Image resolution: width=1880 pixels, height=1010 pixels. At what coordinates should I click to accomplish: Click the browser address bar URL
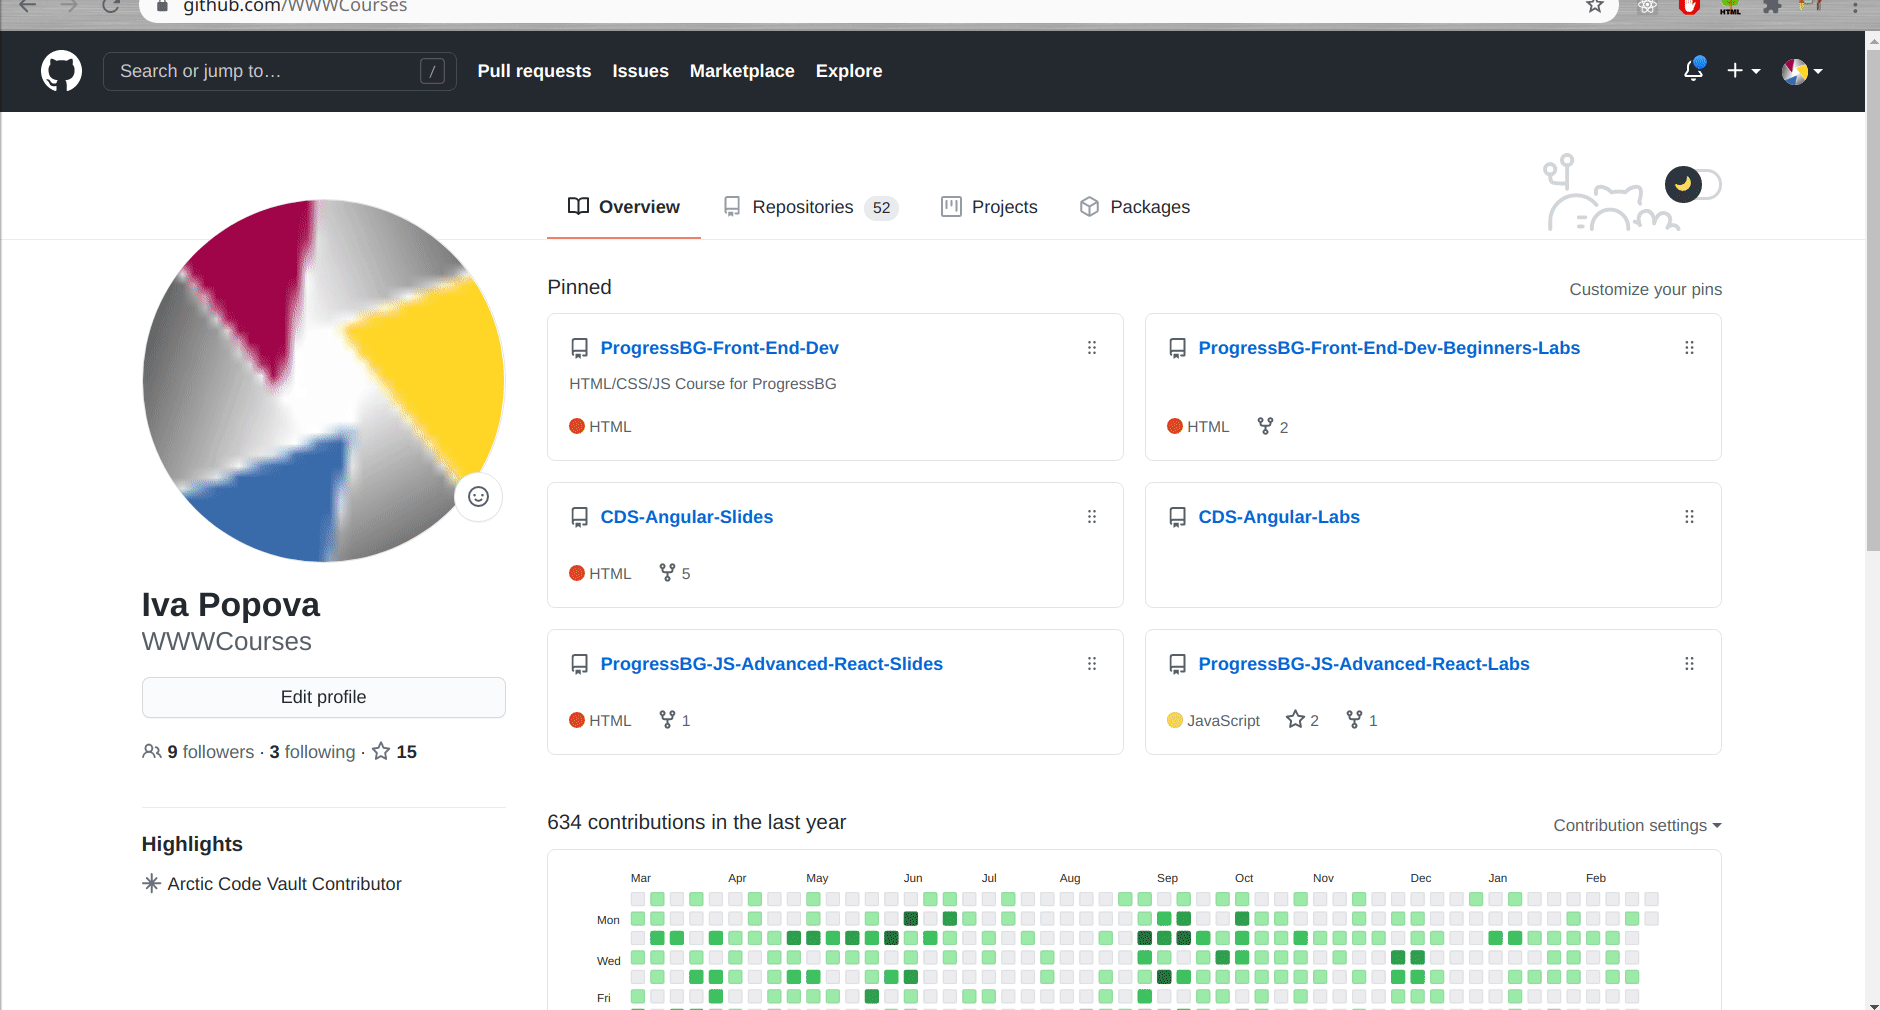point(295,6)
